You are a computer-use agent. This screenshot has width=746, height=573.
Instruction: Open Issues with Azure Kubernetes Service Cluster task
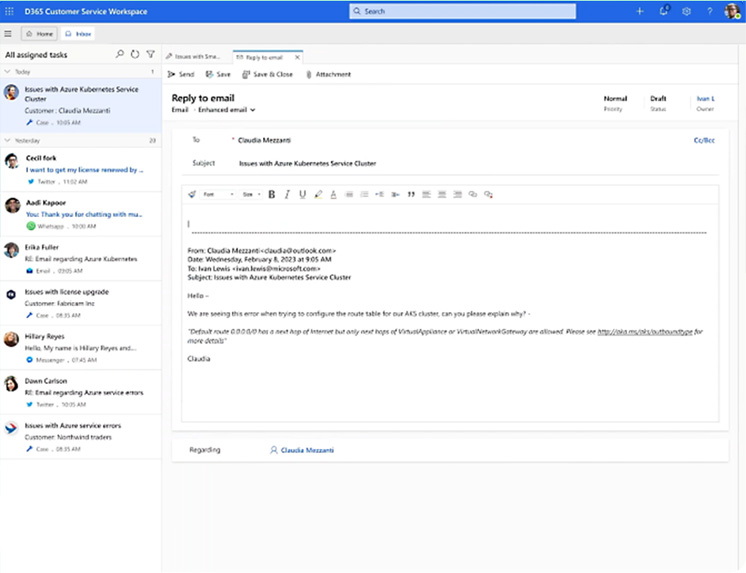coord(81,106)
